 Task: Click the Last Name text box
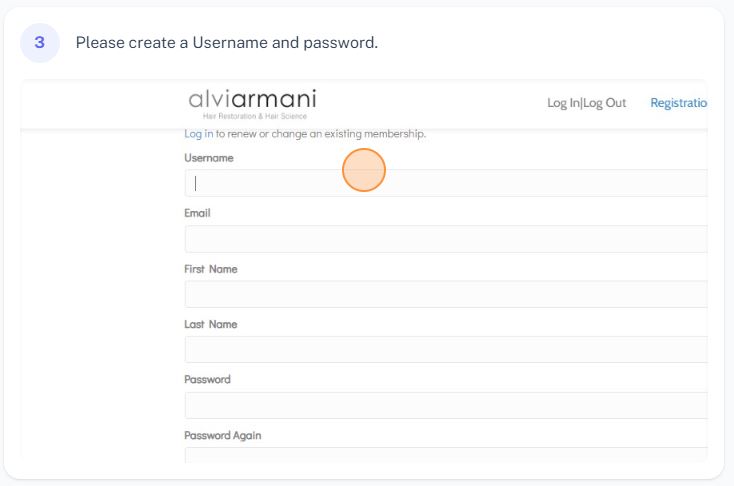click(x=445, y=349)
